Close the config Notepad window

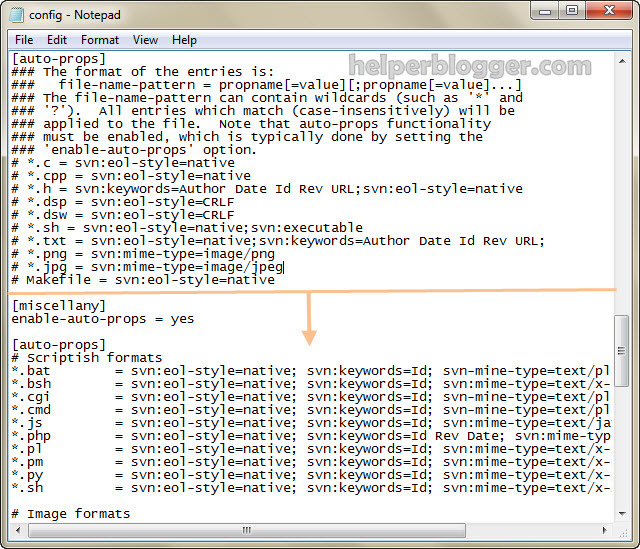point(608,11)
